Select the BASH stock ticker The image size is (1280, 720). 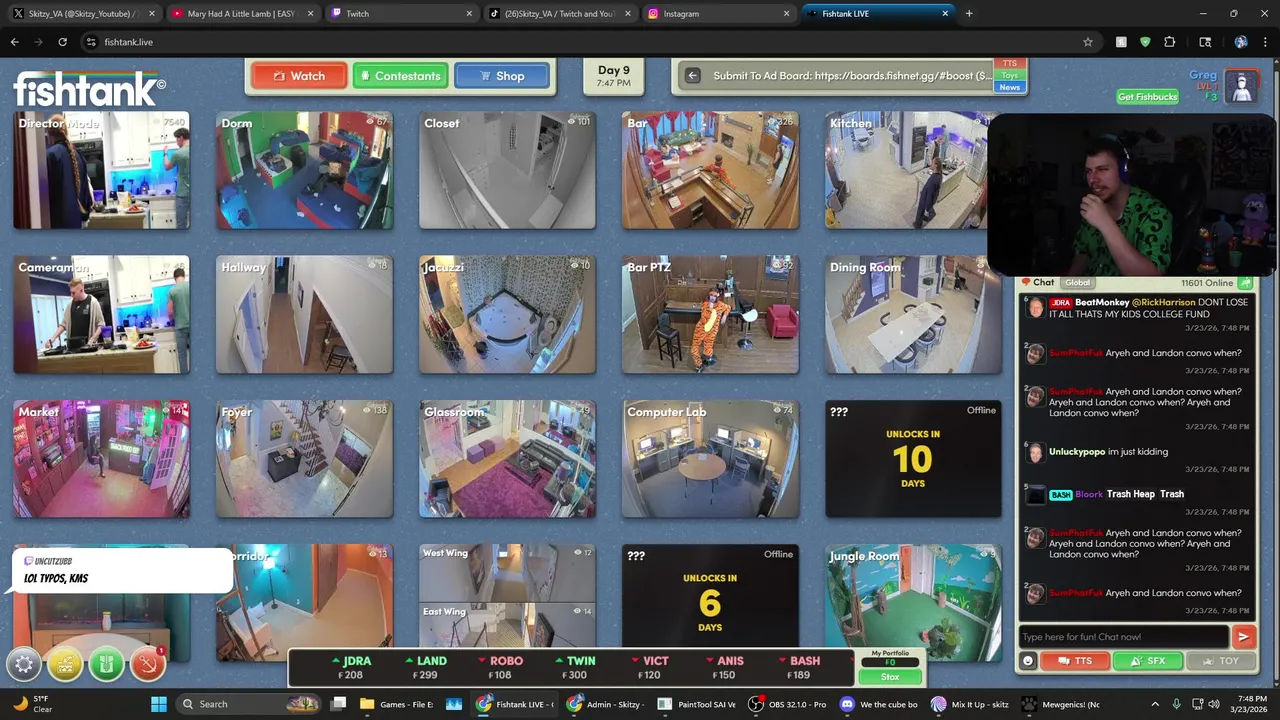(799, 668)
